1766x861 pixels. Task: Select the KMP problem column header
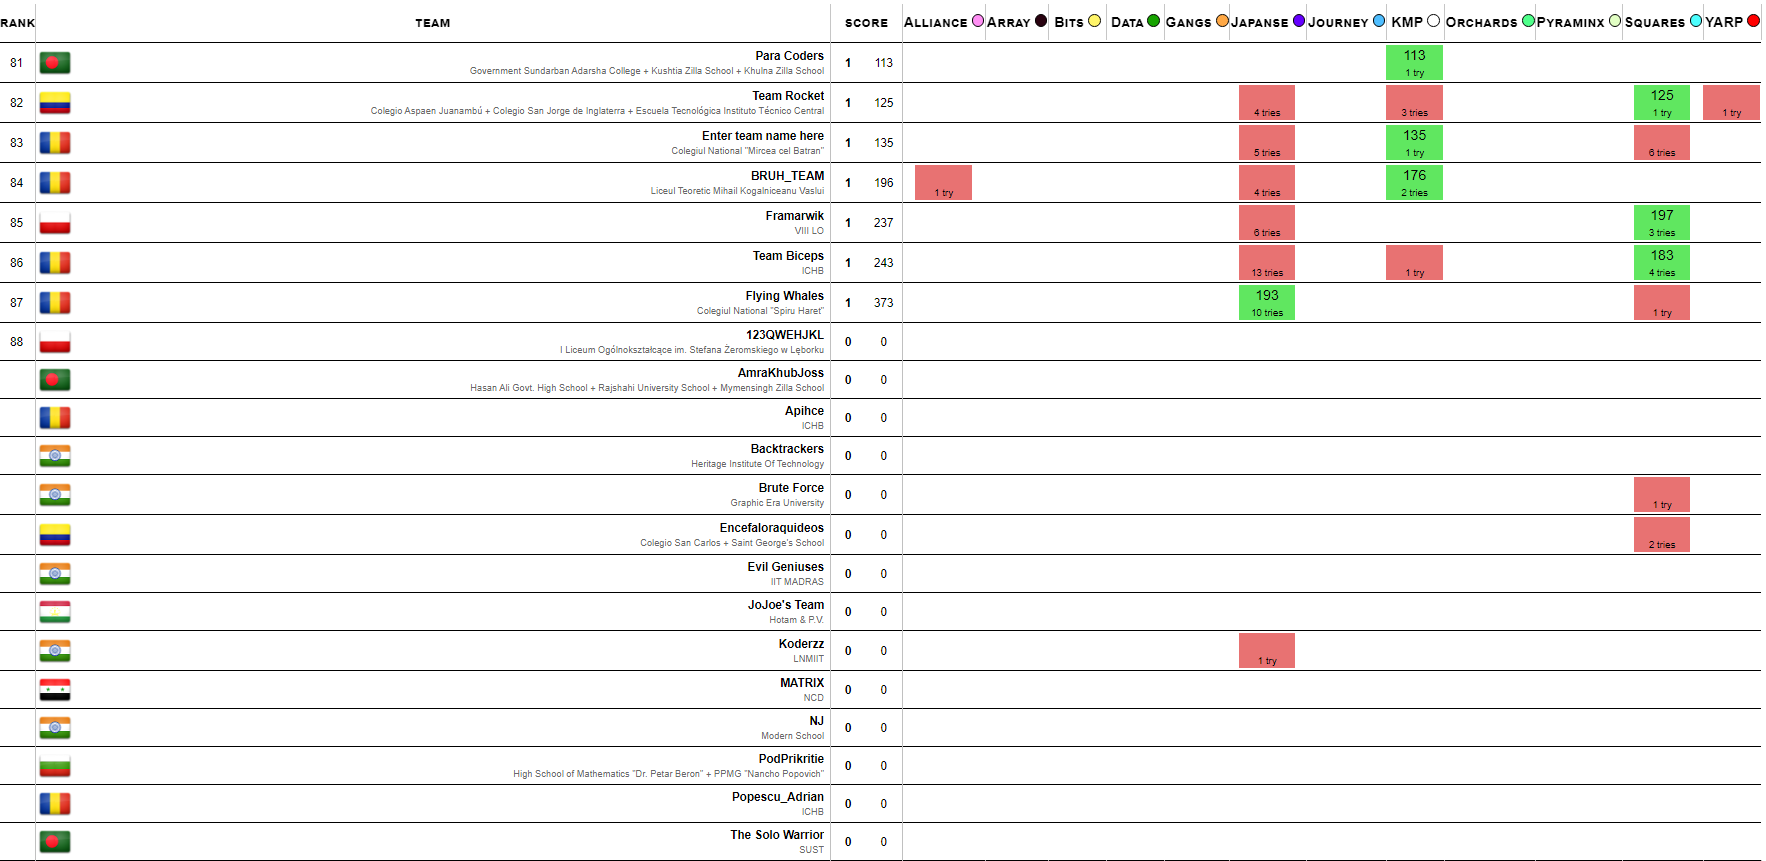coord(1406,22)
